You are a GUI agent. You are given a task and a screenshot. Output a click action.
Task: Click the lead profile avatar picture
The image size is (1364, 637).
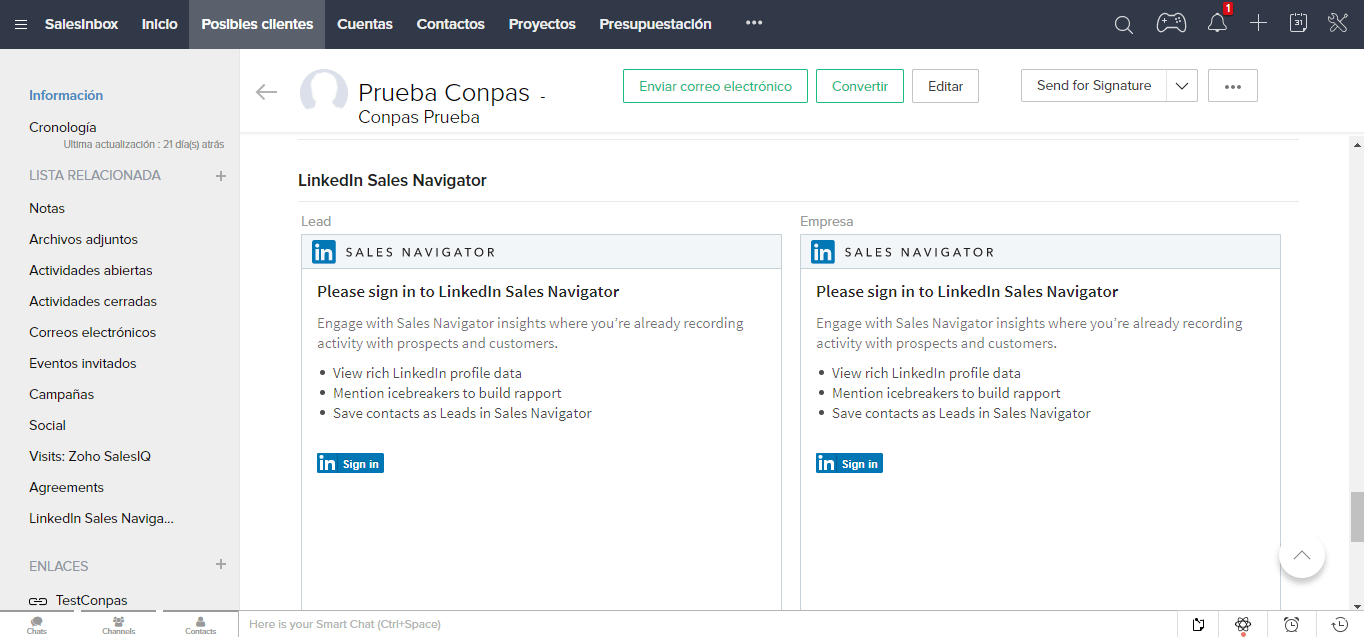click(324, 94)
